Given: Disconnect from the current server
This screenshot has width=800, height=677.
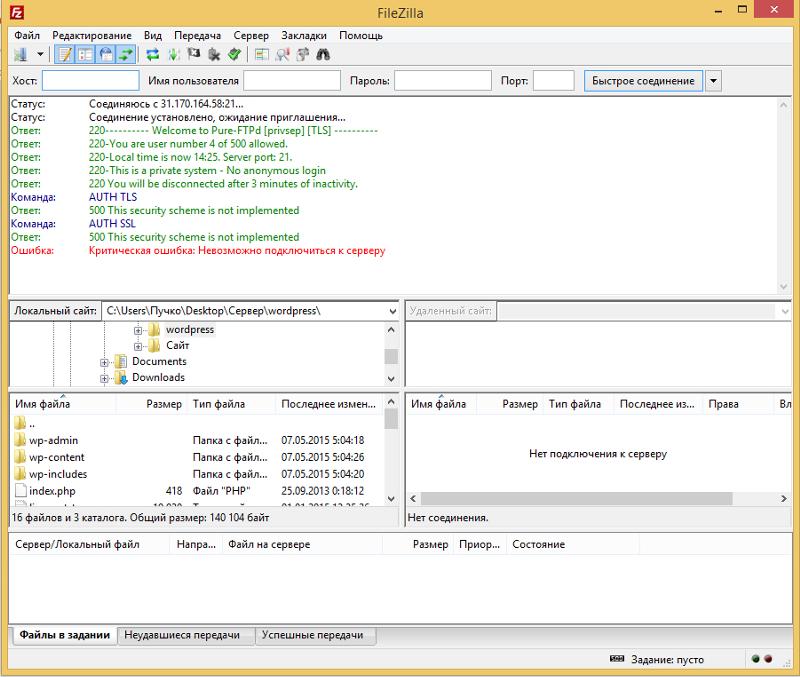Looking at the screenshot, I should click(214, 54).
